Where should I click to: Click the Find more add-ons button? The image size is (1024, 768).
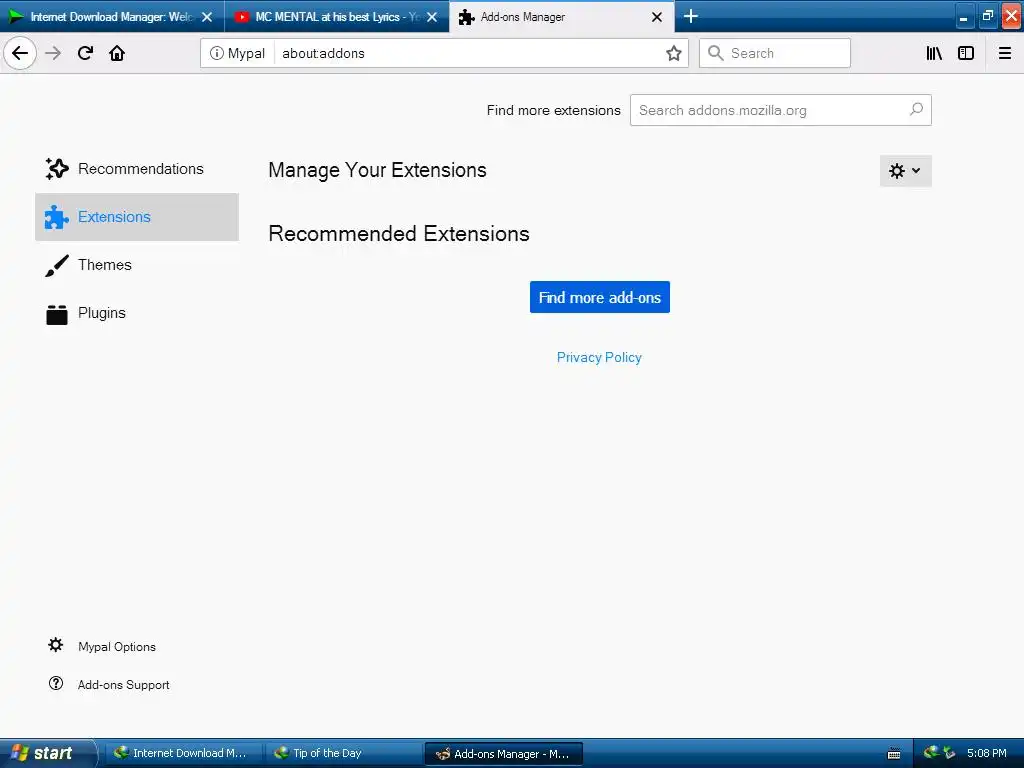pos(600,297)
